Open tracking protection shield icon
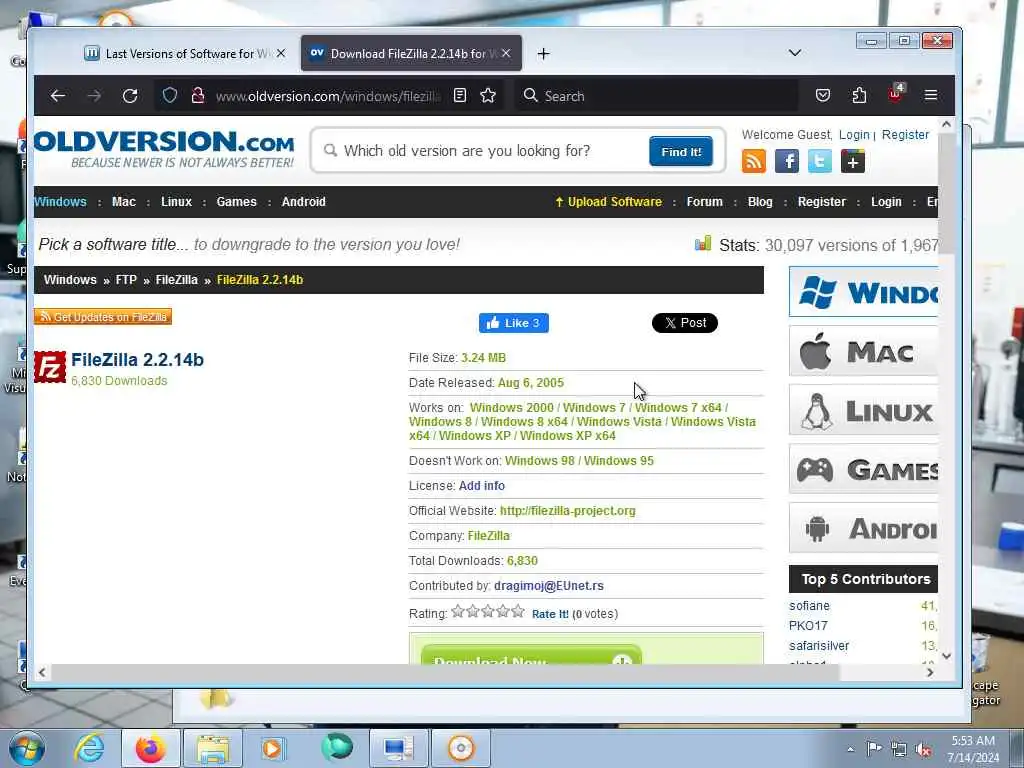This screenshot has height=768, width=1024. [170, 96]
